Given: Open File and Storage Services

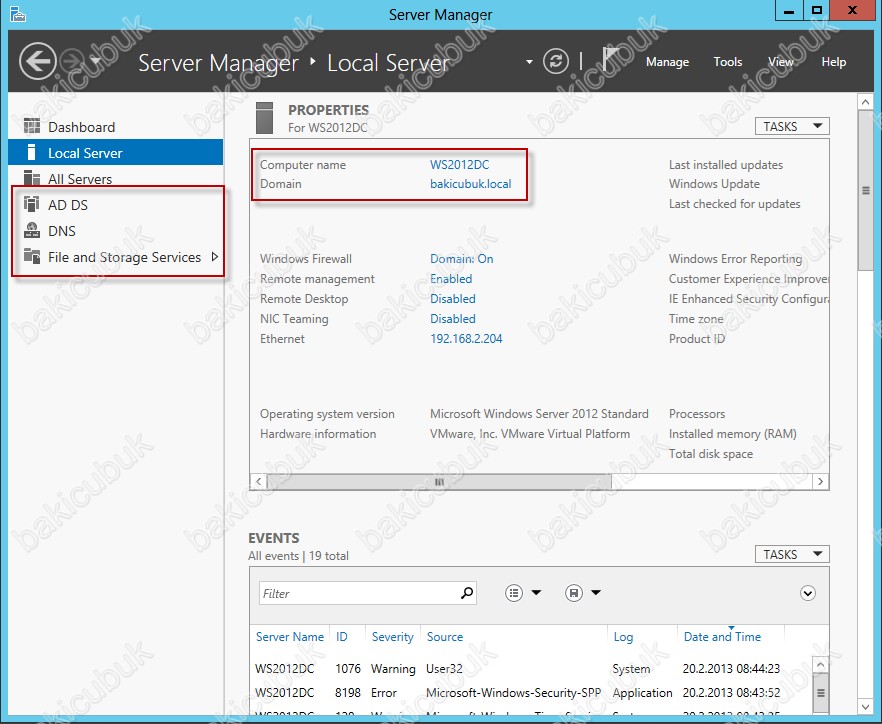Looking at the screenshot, I should (x=115, y=257).
